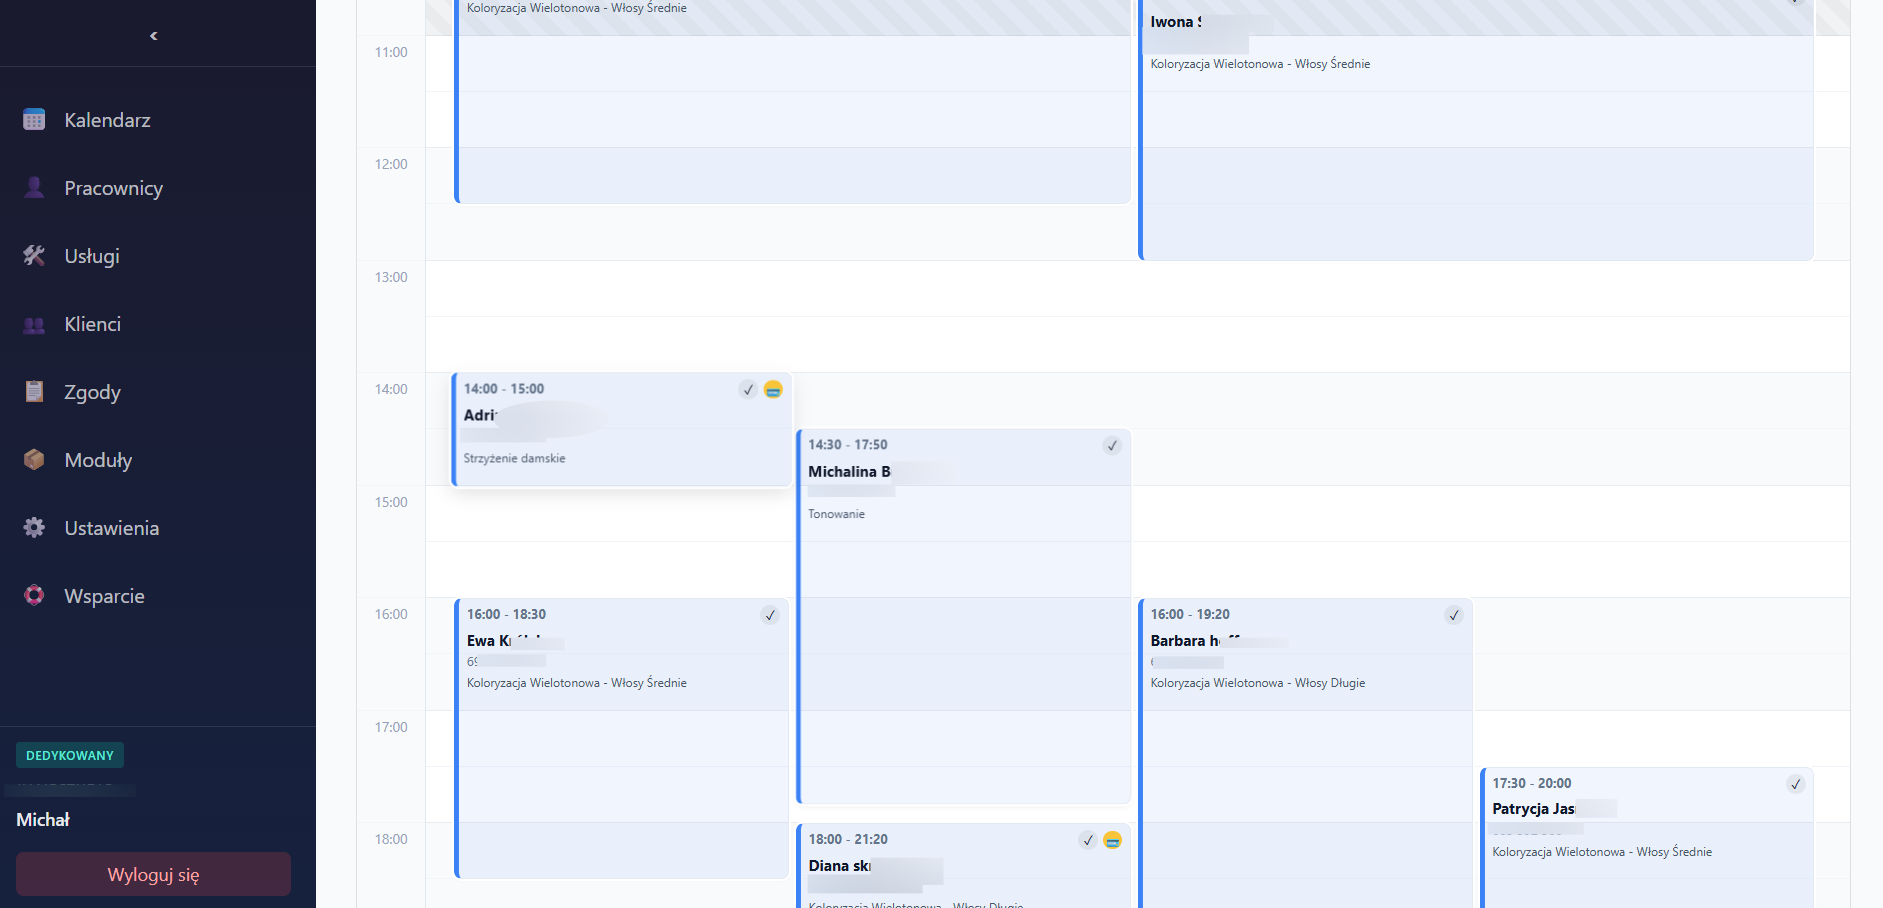
Task: Click payment card icon on 14:00 appointment
Action: coord(773,389)
